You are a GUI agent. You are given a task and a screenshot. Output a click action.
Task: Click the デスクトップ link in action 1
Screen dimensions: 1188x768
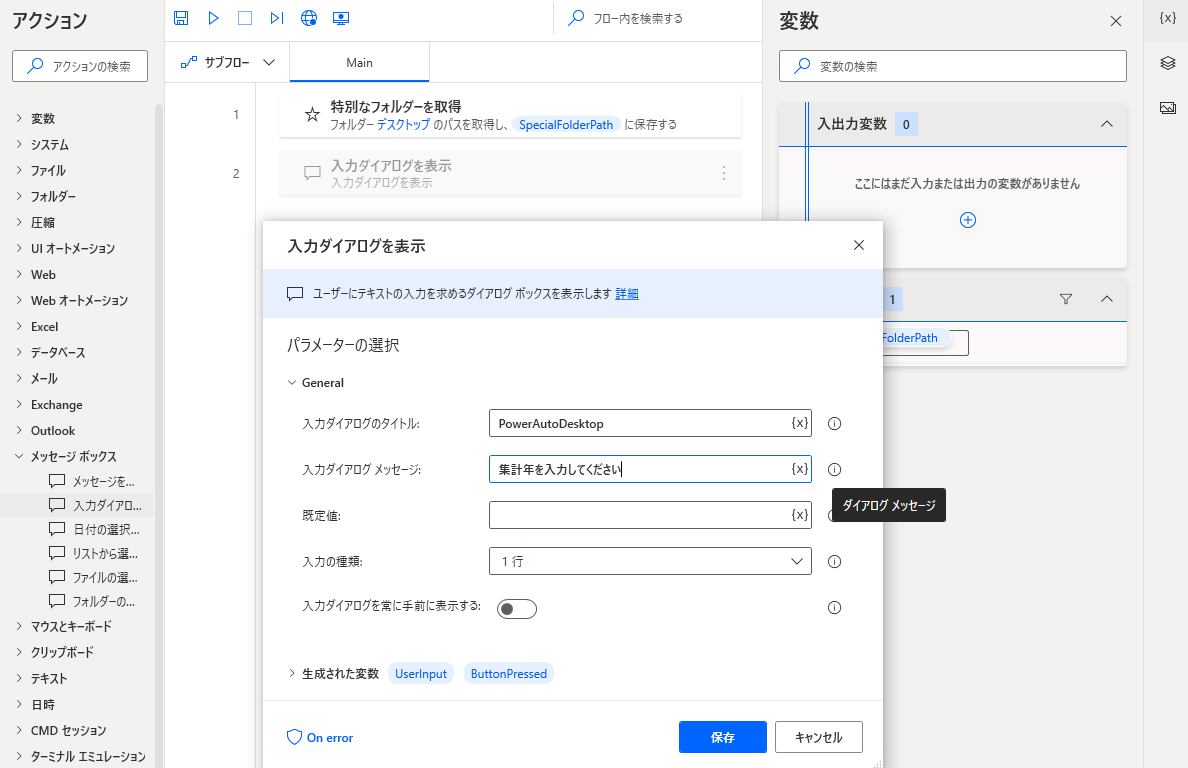(x=403, y=125)
